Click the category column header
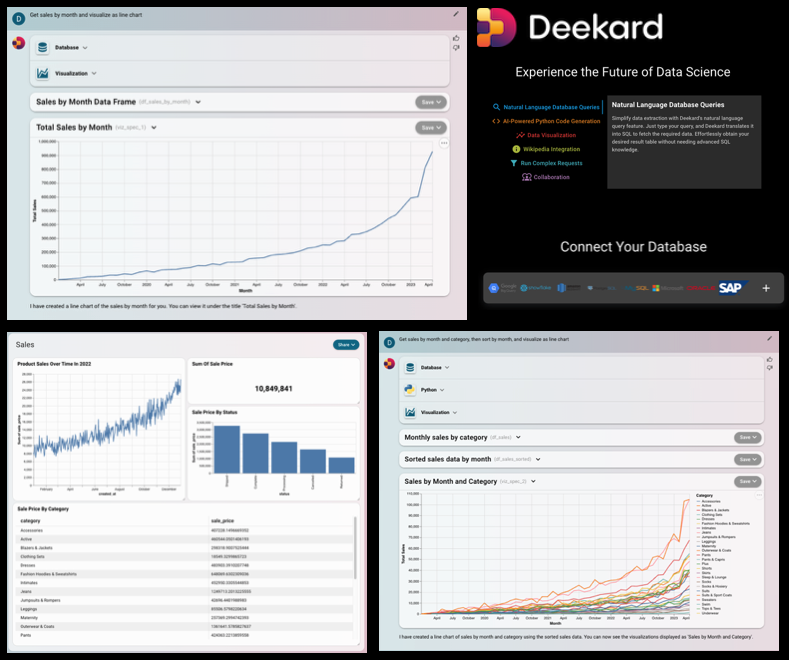This screenshot has height=660, width=789. [30, 521]
